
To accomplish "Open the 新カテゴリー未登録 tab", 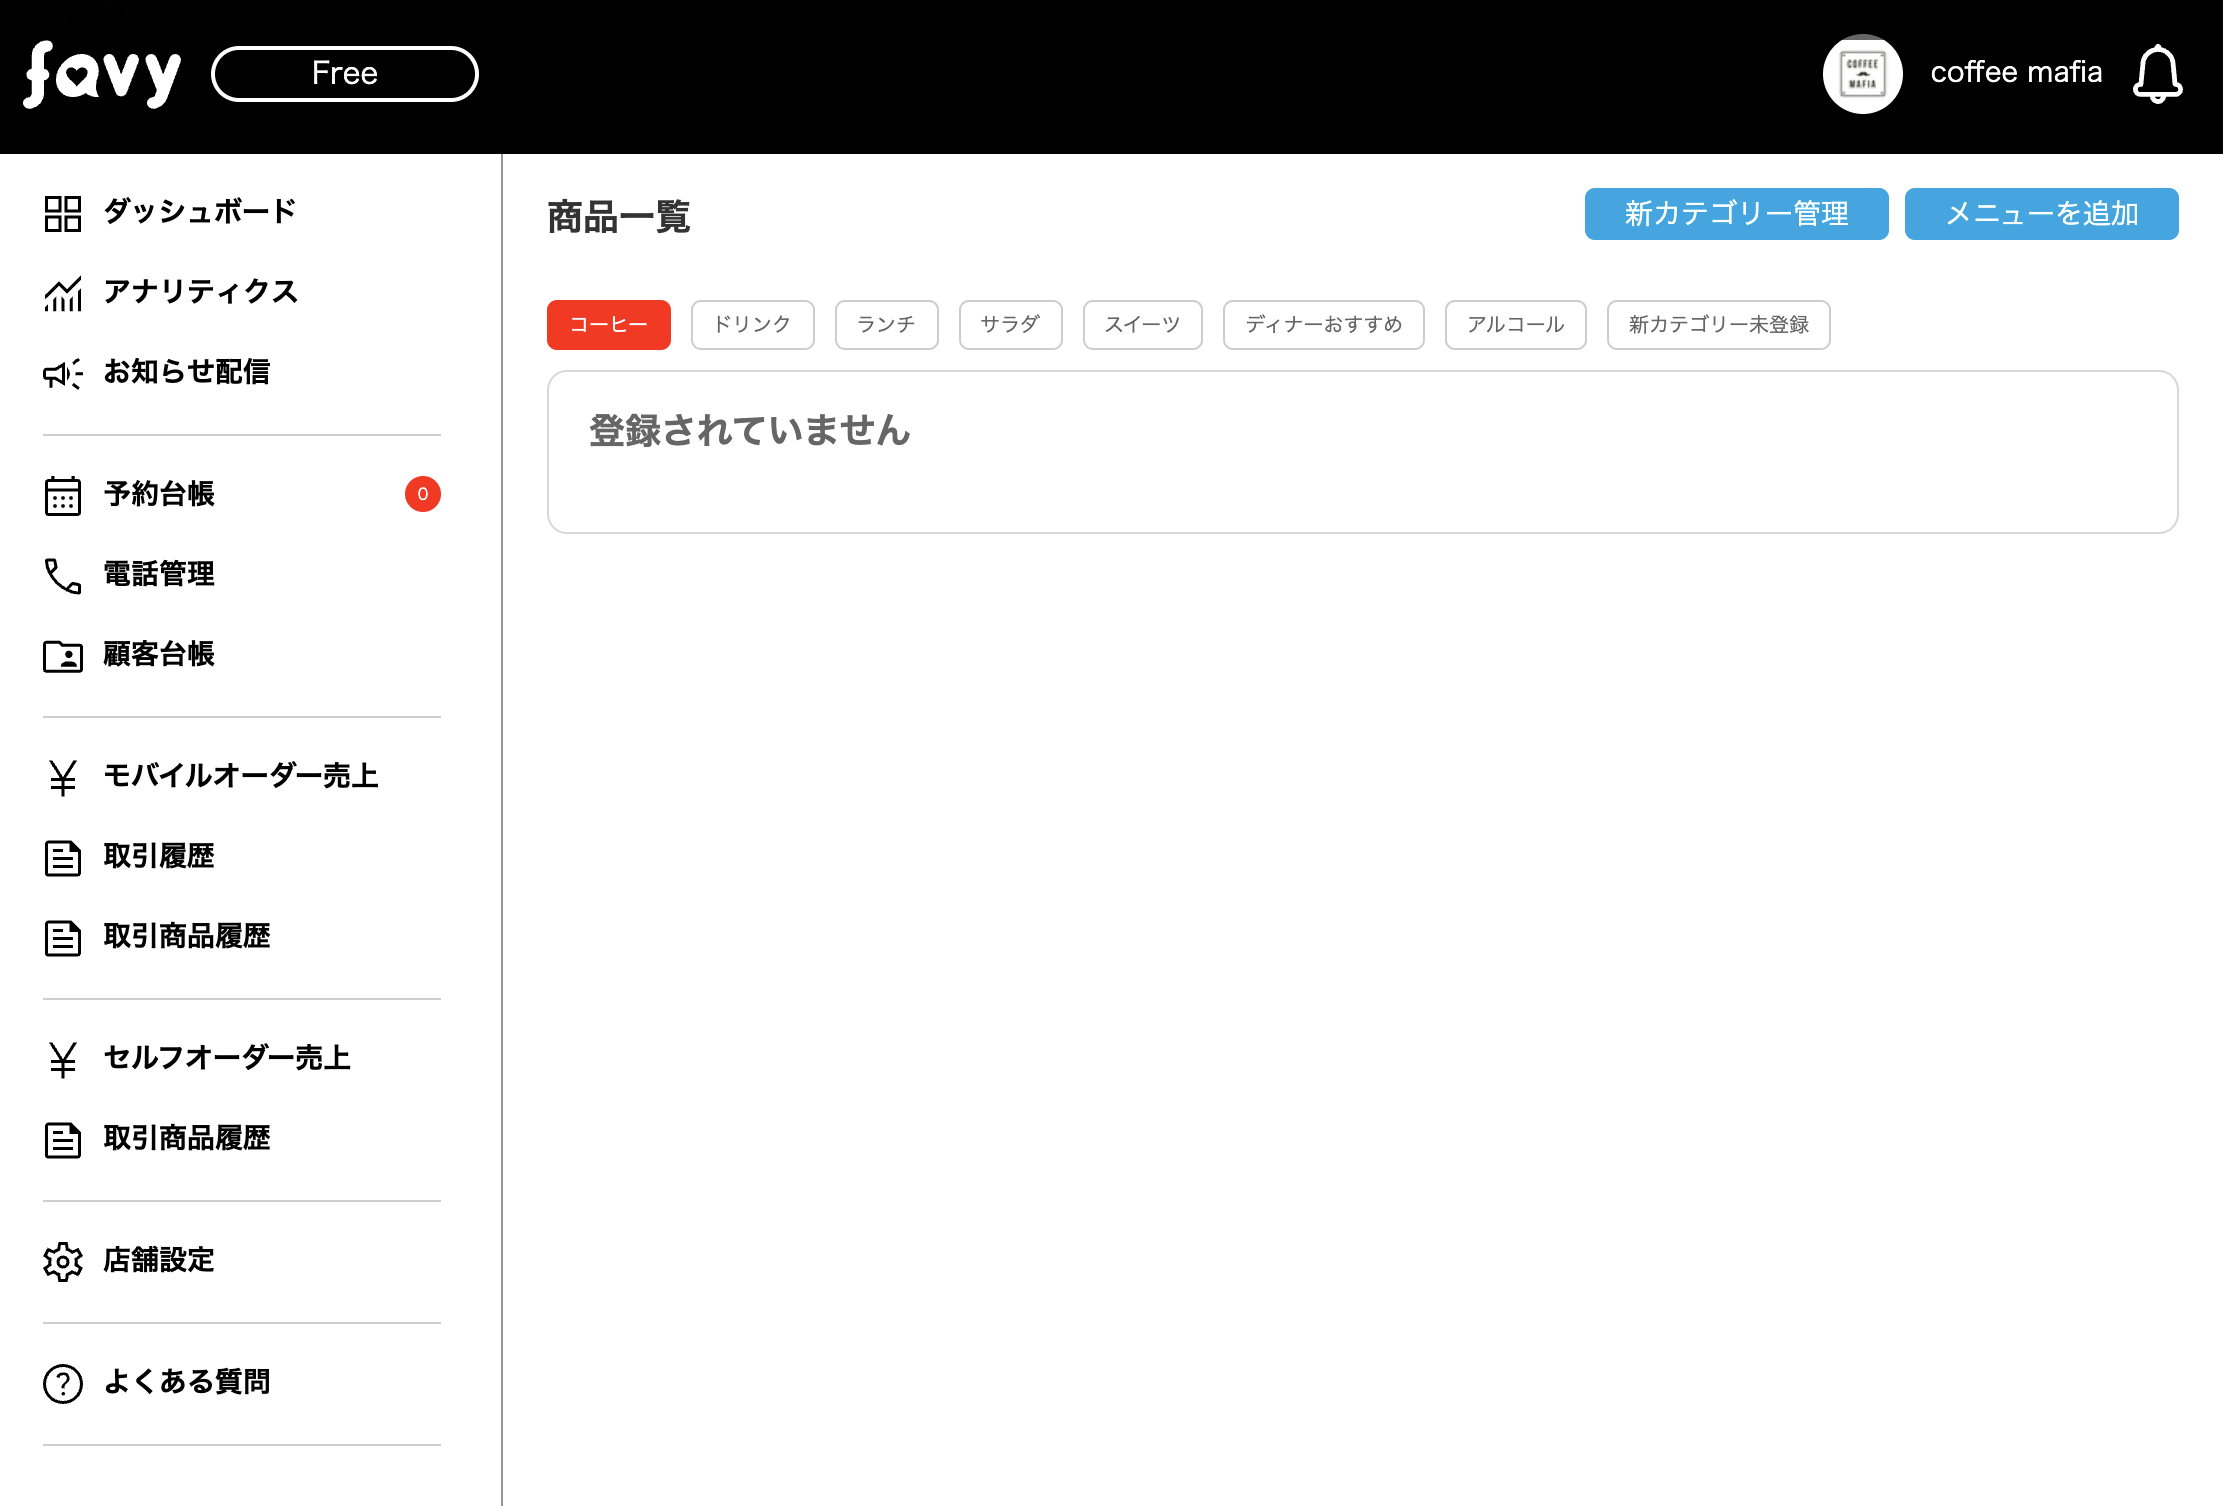I will click(x=1718, y=325).
